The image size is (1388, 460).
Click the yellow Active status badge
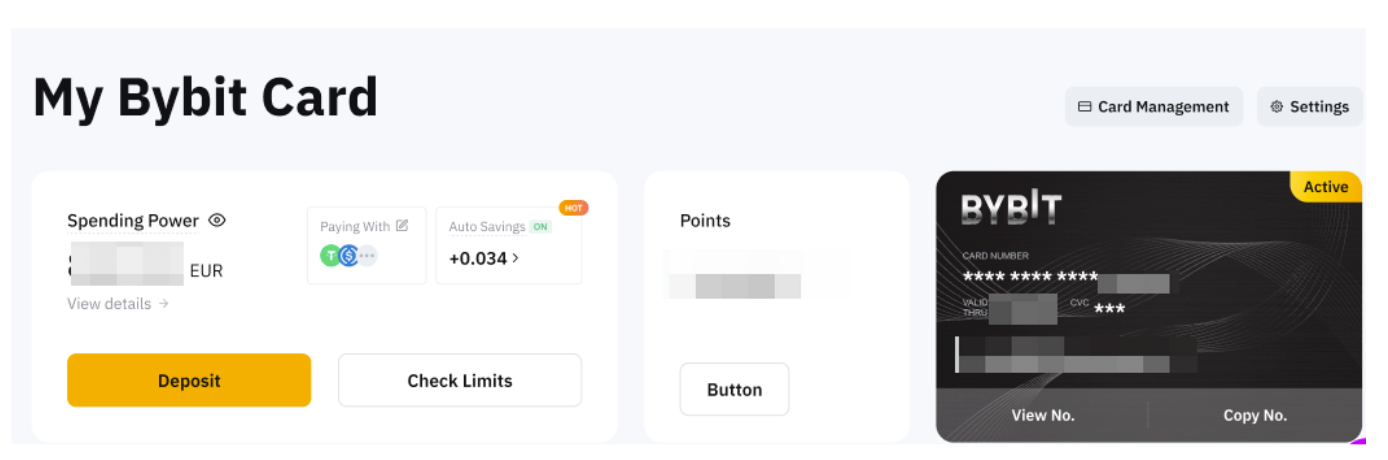(1325, 187)
